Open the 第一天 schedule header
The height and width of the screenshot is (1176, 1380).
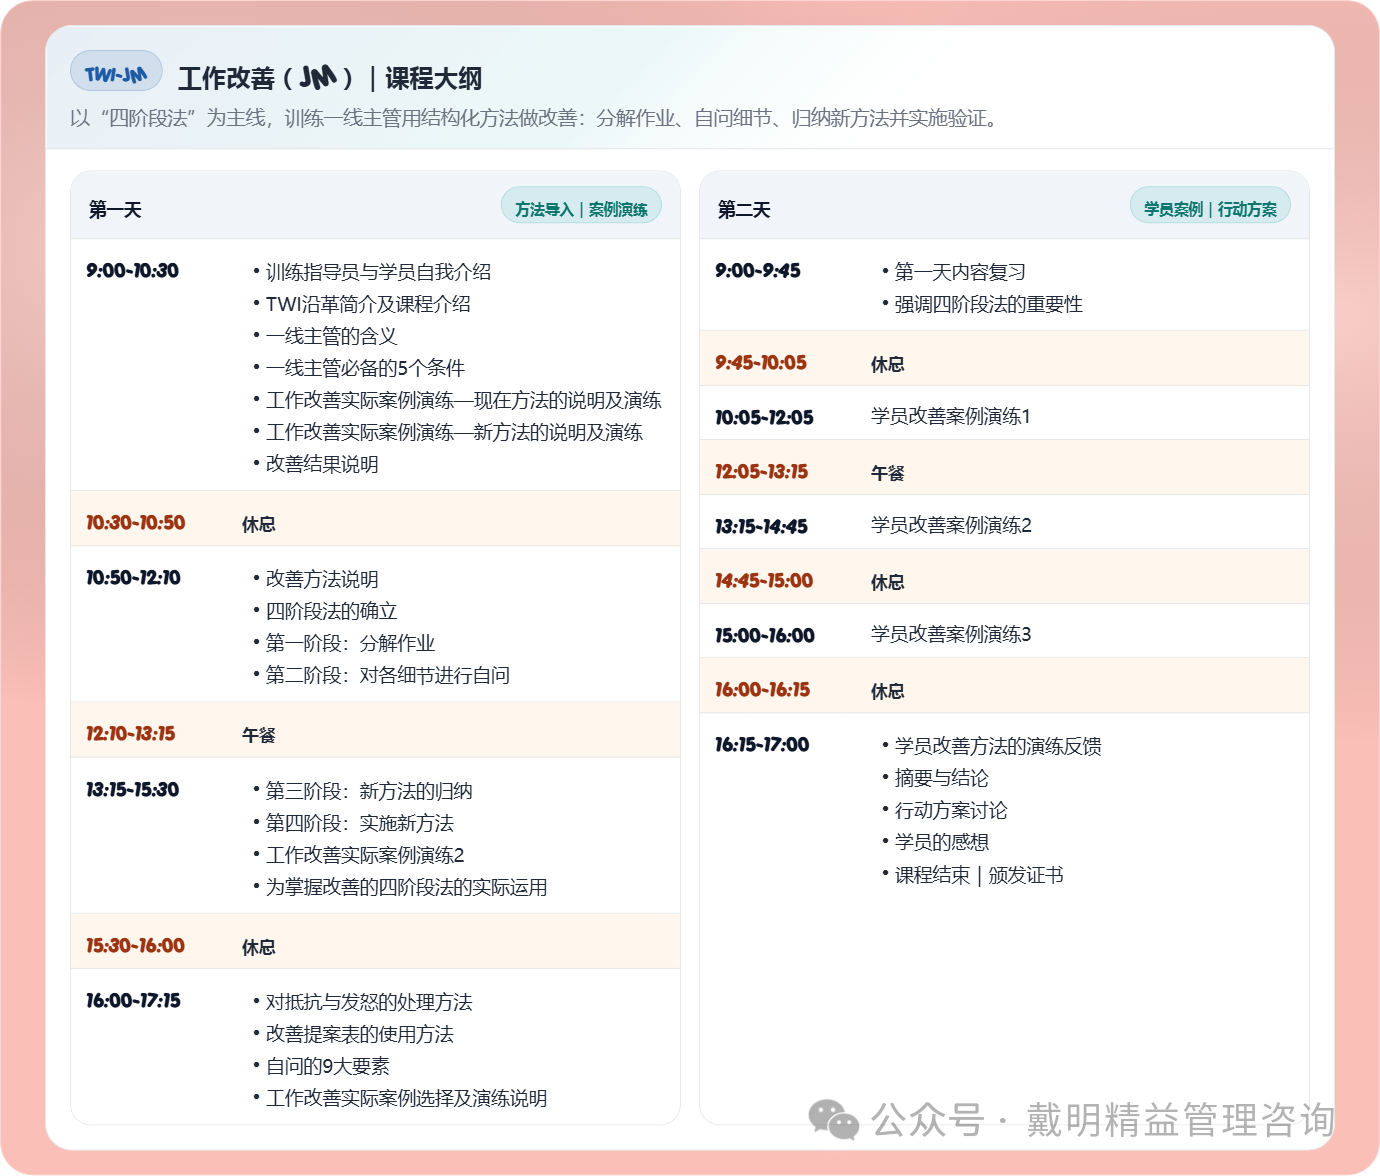click(x=115, y=209)
